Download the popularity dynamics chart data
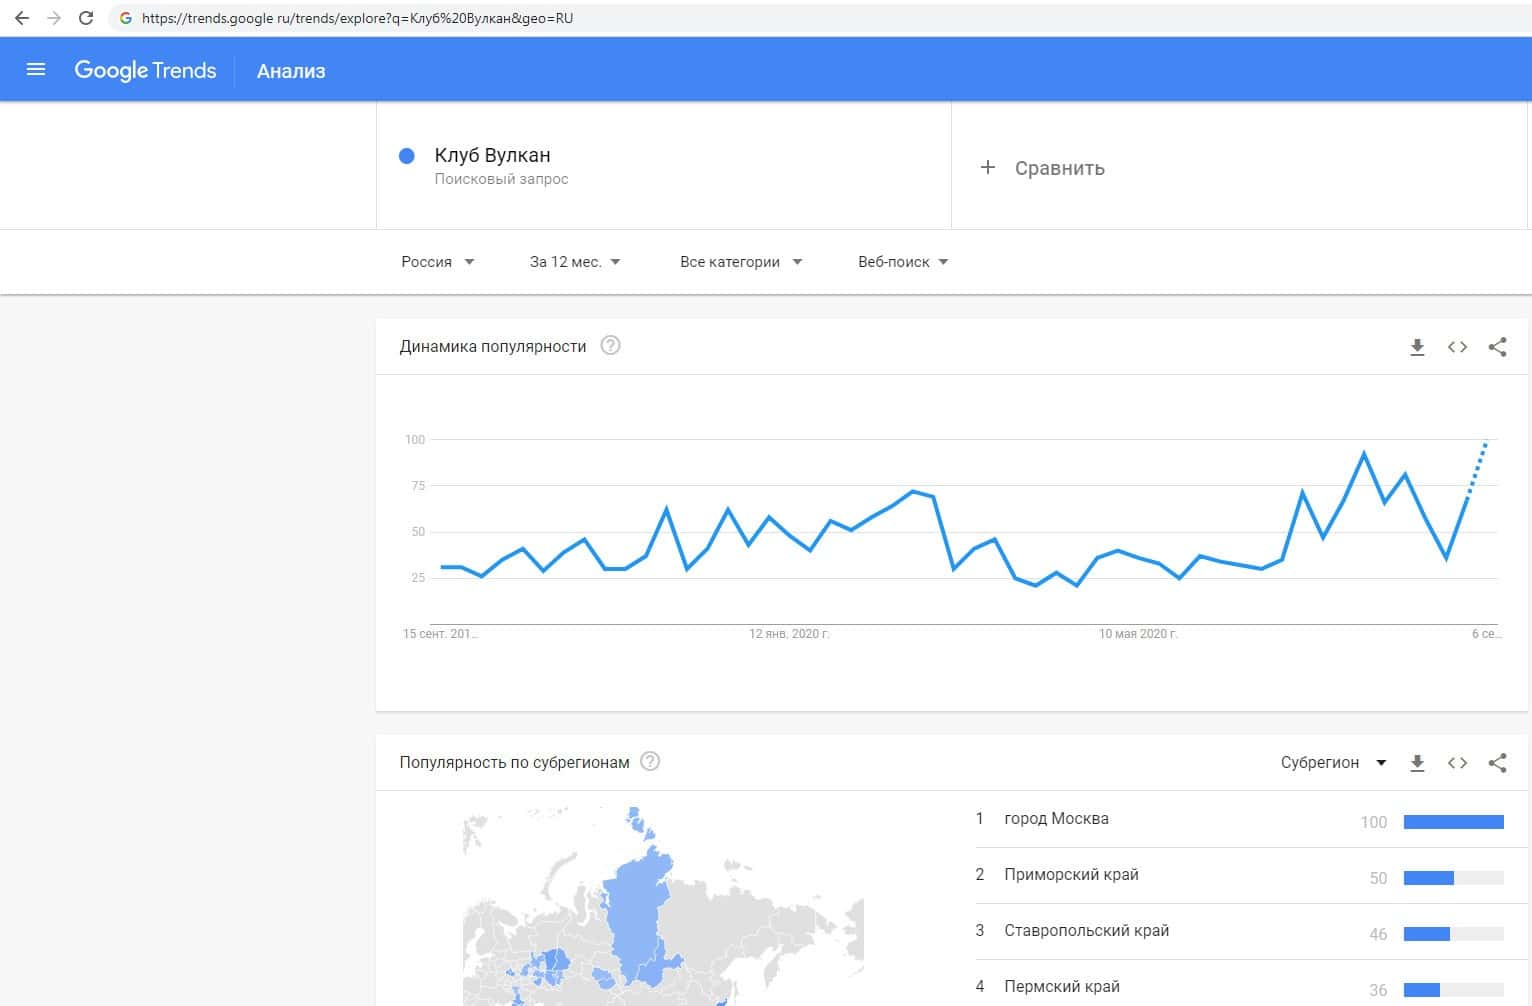The width and height of the screenshot is (1532, 1006). click(1417, 347)
